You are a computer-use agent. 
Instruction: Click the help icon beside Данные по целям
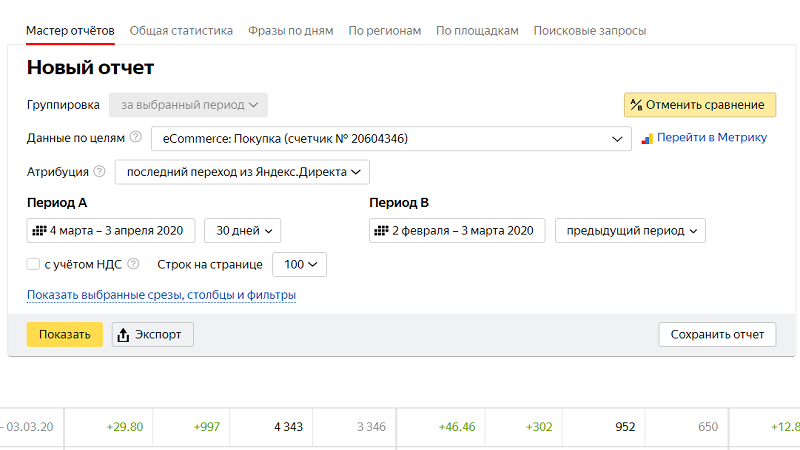click(136, 137)
